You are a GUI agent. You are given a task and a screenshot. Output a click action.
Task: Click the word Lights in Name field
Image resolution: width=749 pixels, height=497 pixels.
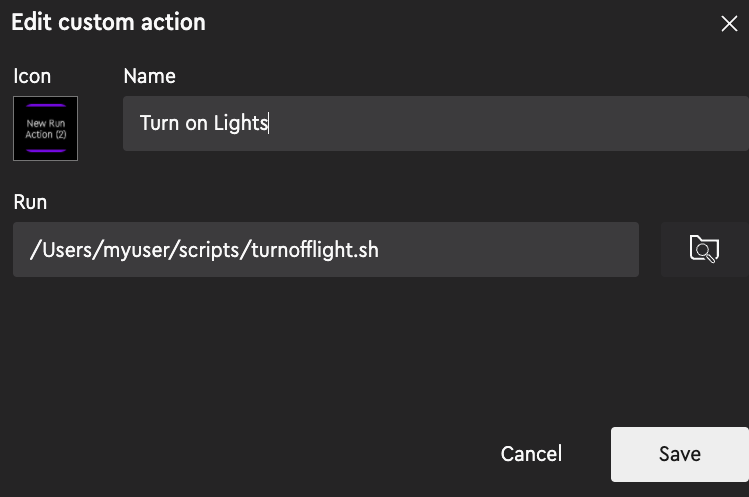[241, 123]
